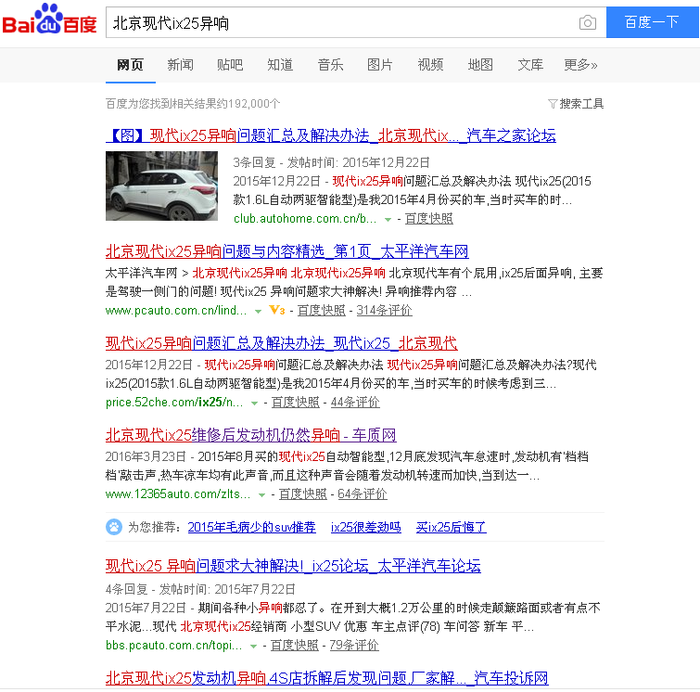Open 314条评价 reviews link
The width and height of the screenshot is (700, 692).
[x=384, y=311]
